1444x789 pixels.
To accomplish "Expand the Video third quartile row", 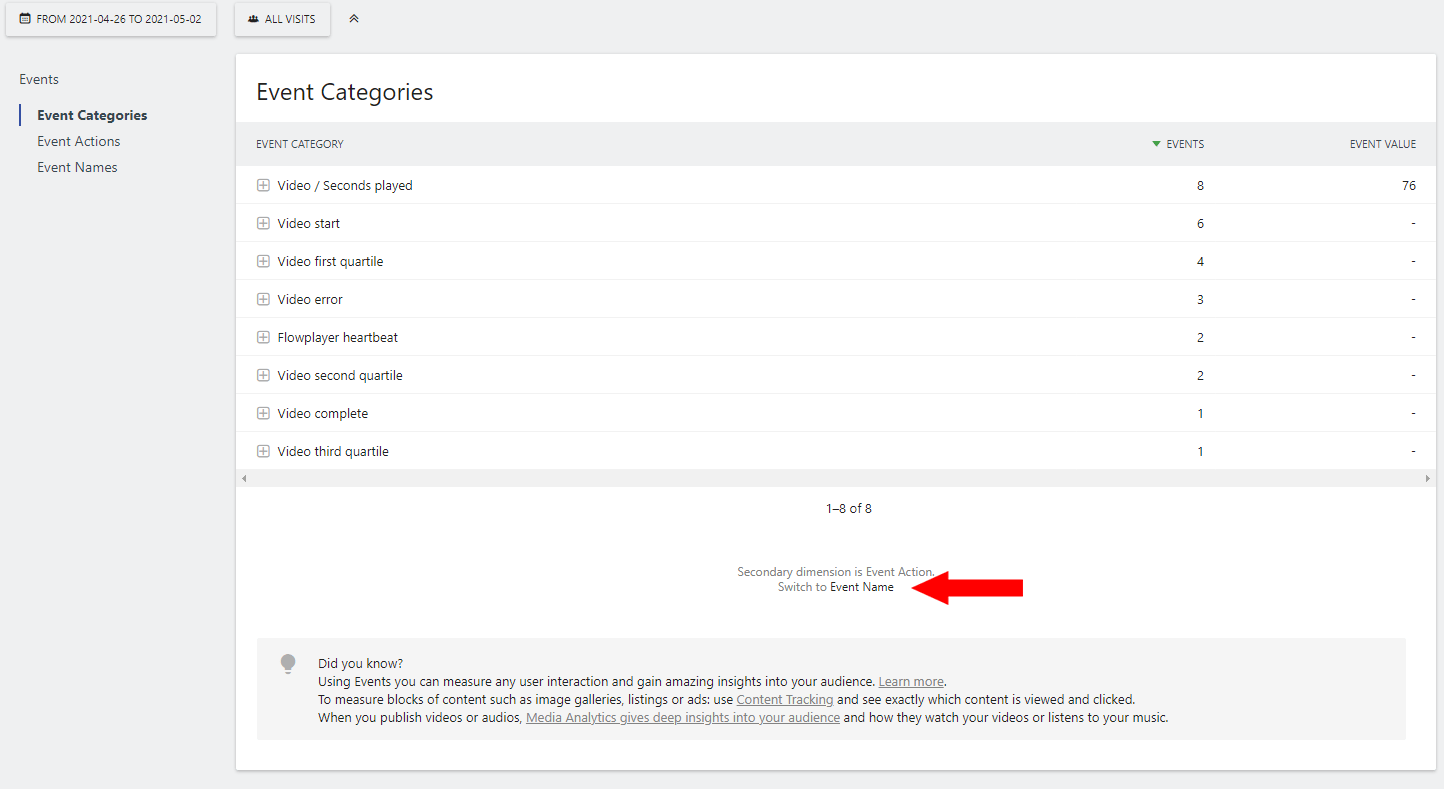I will [263, 451].
